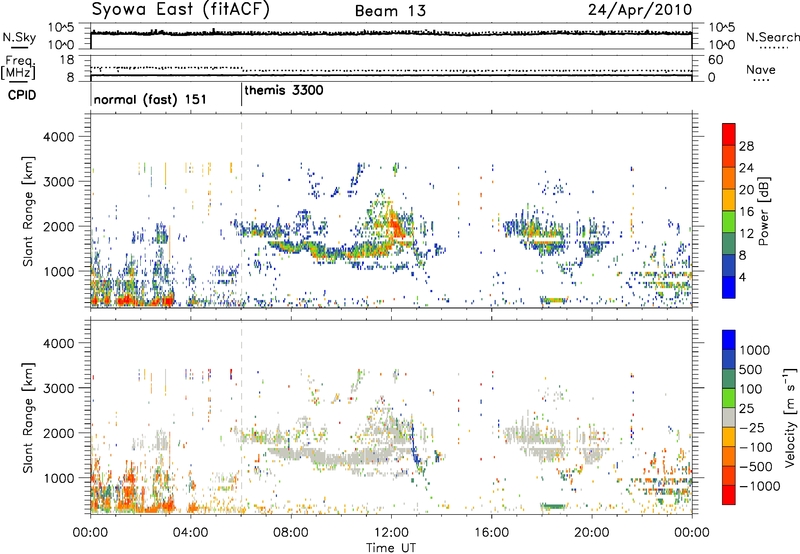This screenshot has height=554, width=800.
Task: Click the '-500' Velocity colorbar tick label
Action: click(755, 466)
